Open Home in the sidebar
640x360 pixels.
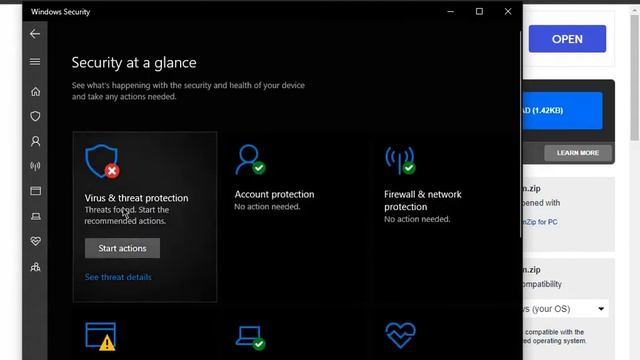(x=36, y=91)
